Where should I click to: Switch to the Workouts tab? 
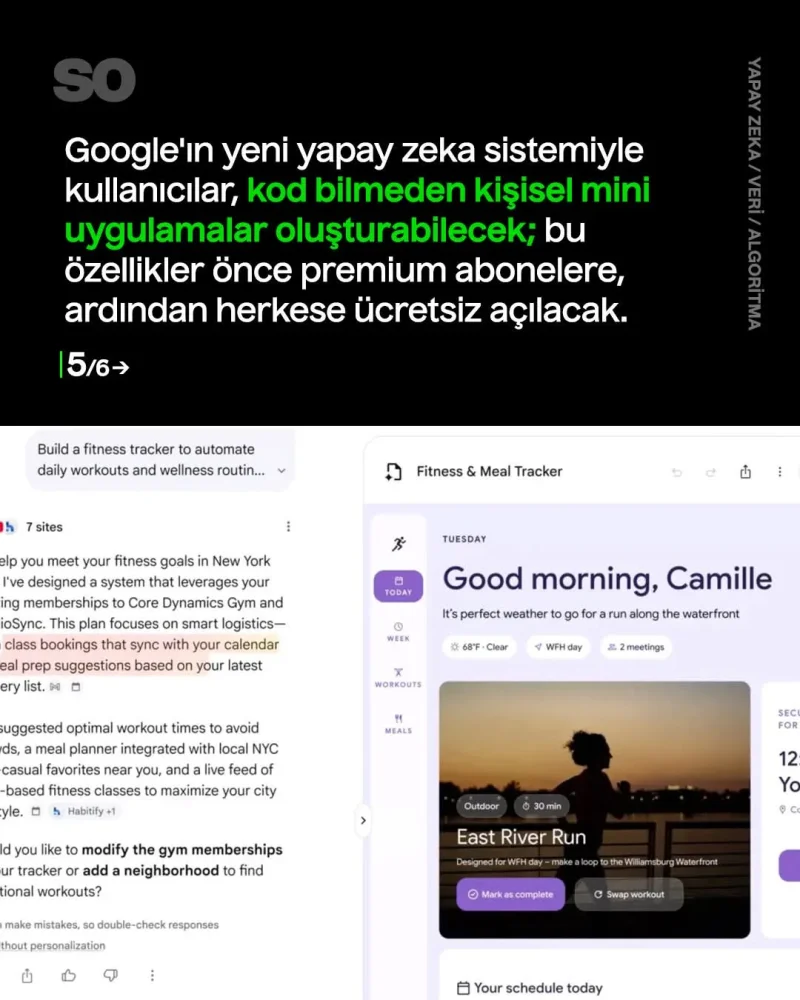[398, 678]
